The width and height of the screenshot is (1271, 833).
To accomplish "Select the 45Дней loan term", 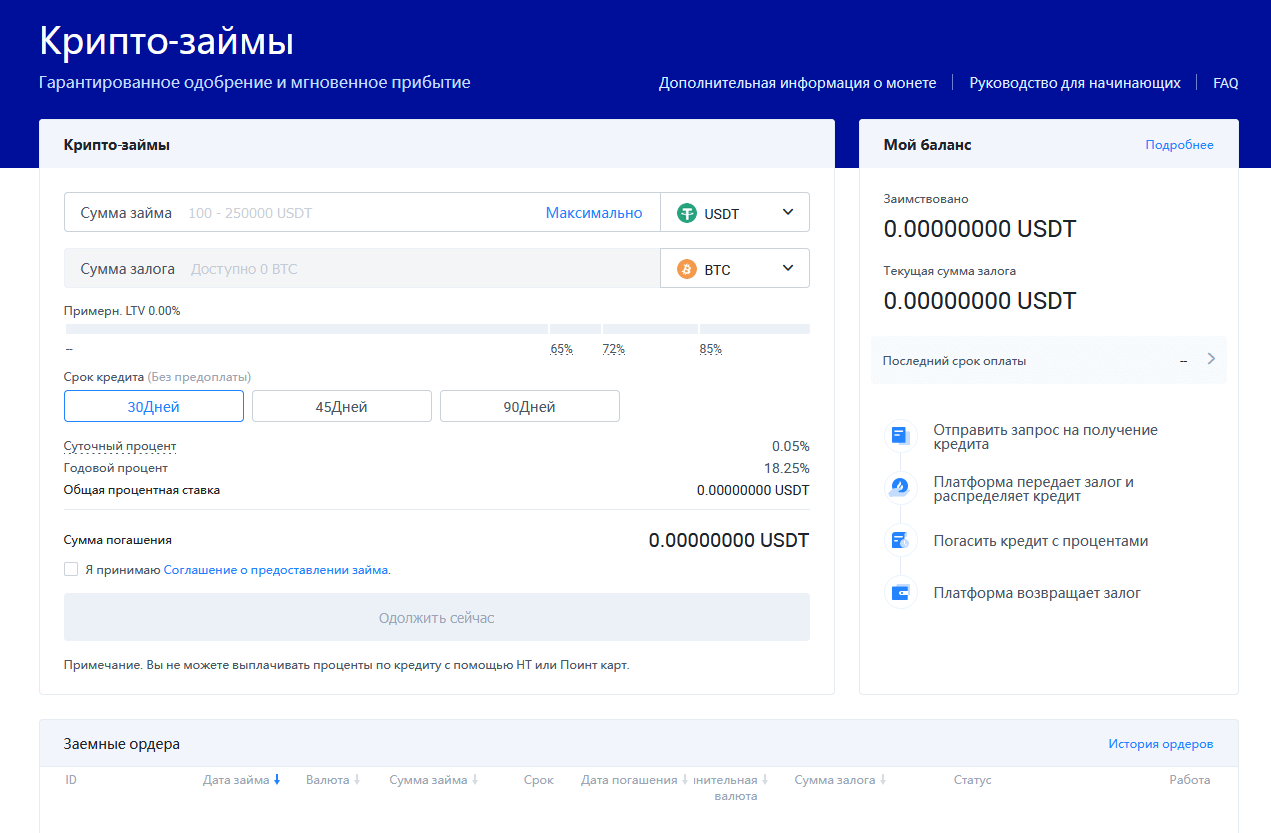I will 342,406.
